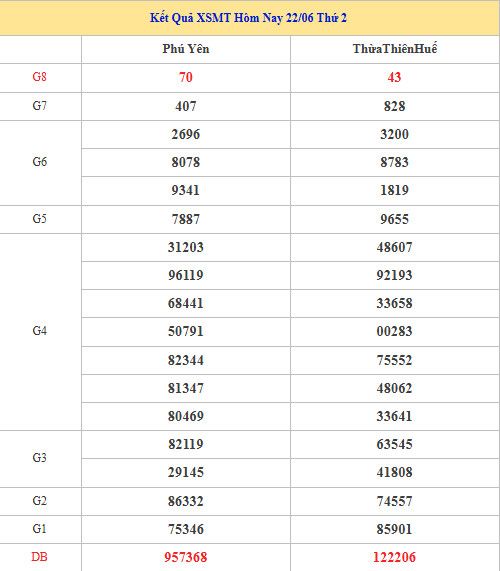This screenshot has height=571, width=500.
Task: Select the G6 number 8783
Action: pyautogui.click(x=394, y=162)
